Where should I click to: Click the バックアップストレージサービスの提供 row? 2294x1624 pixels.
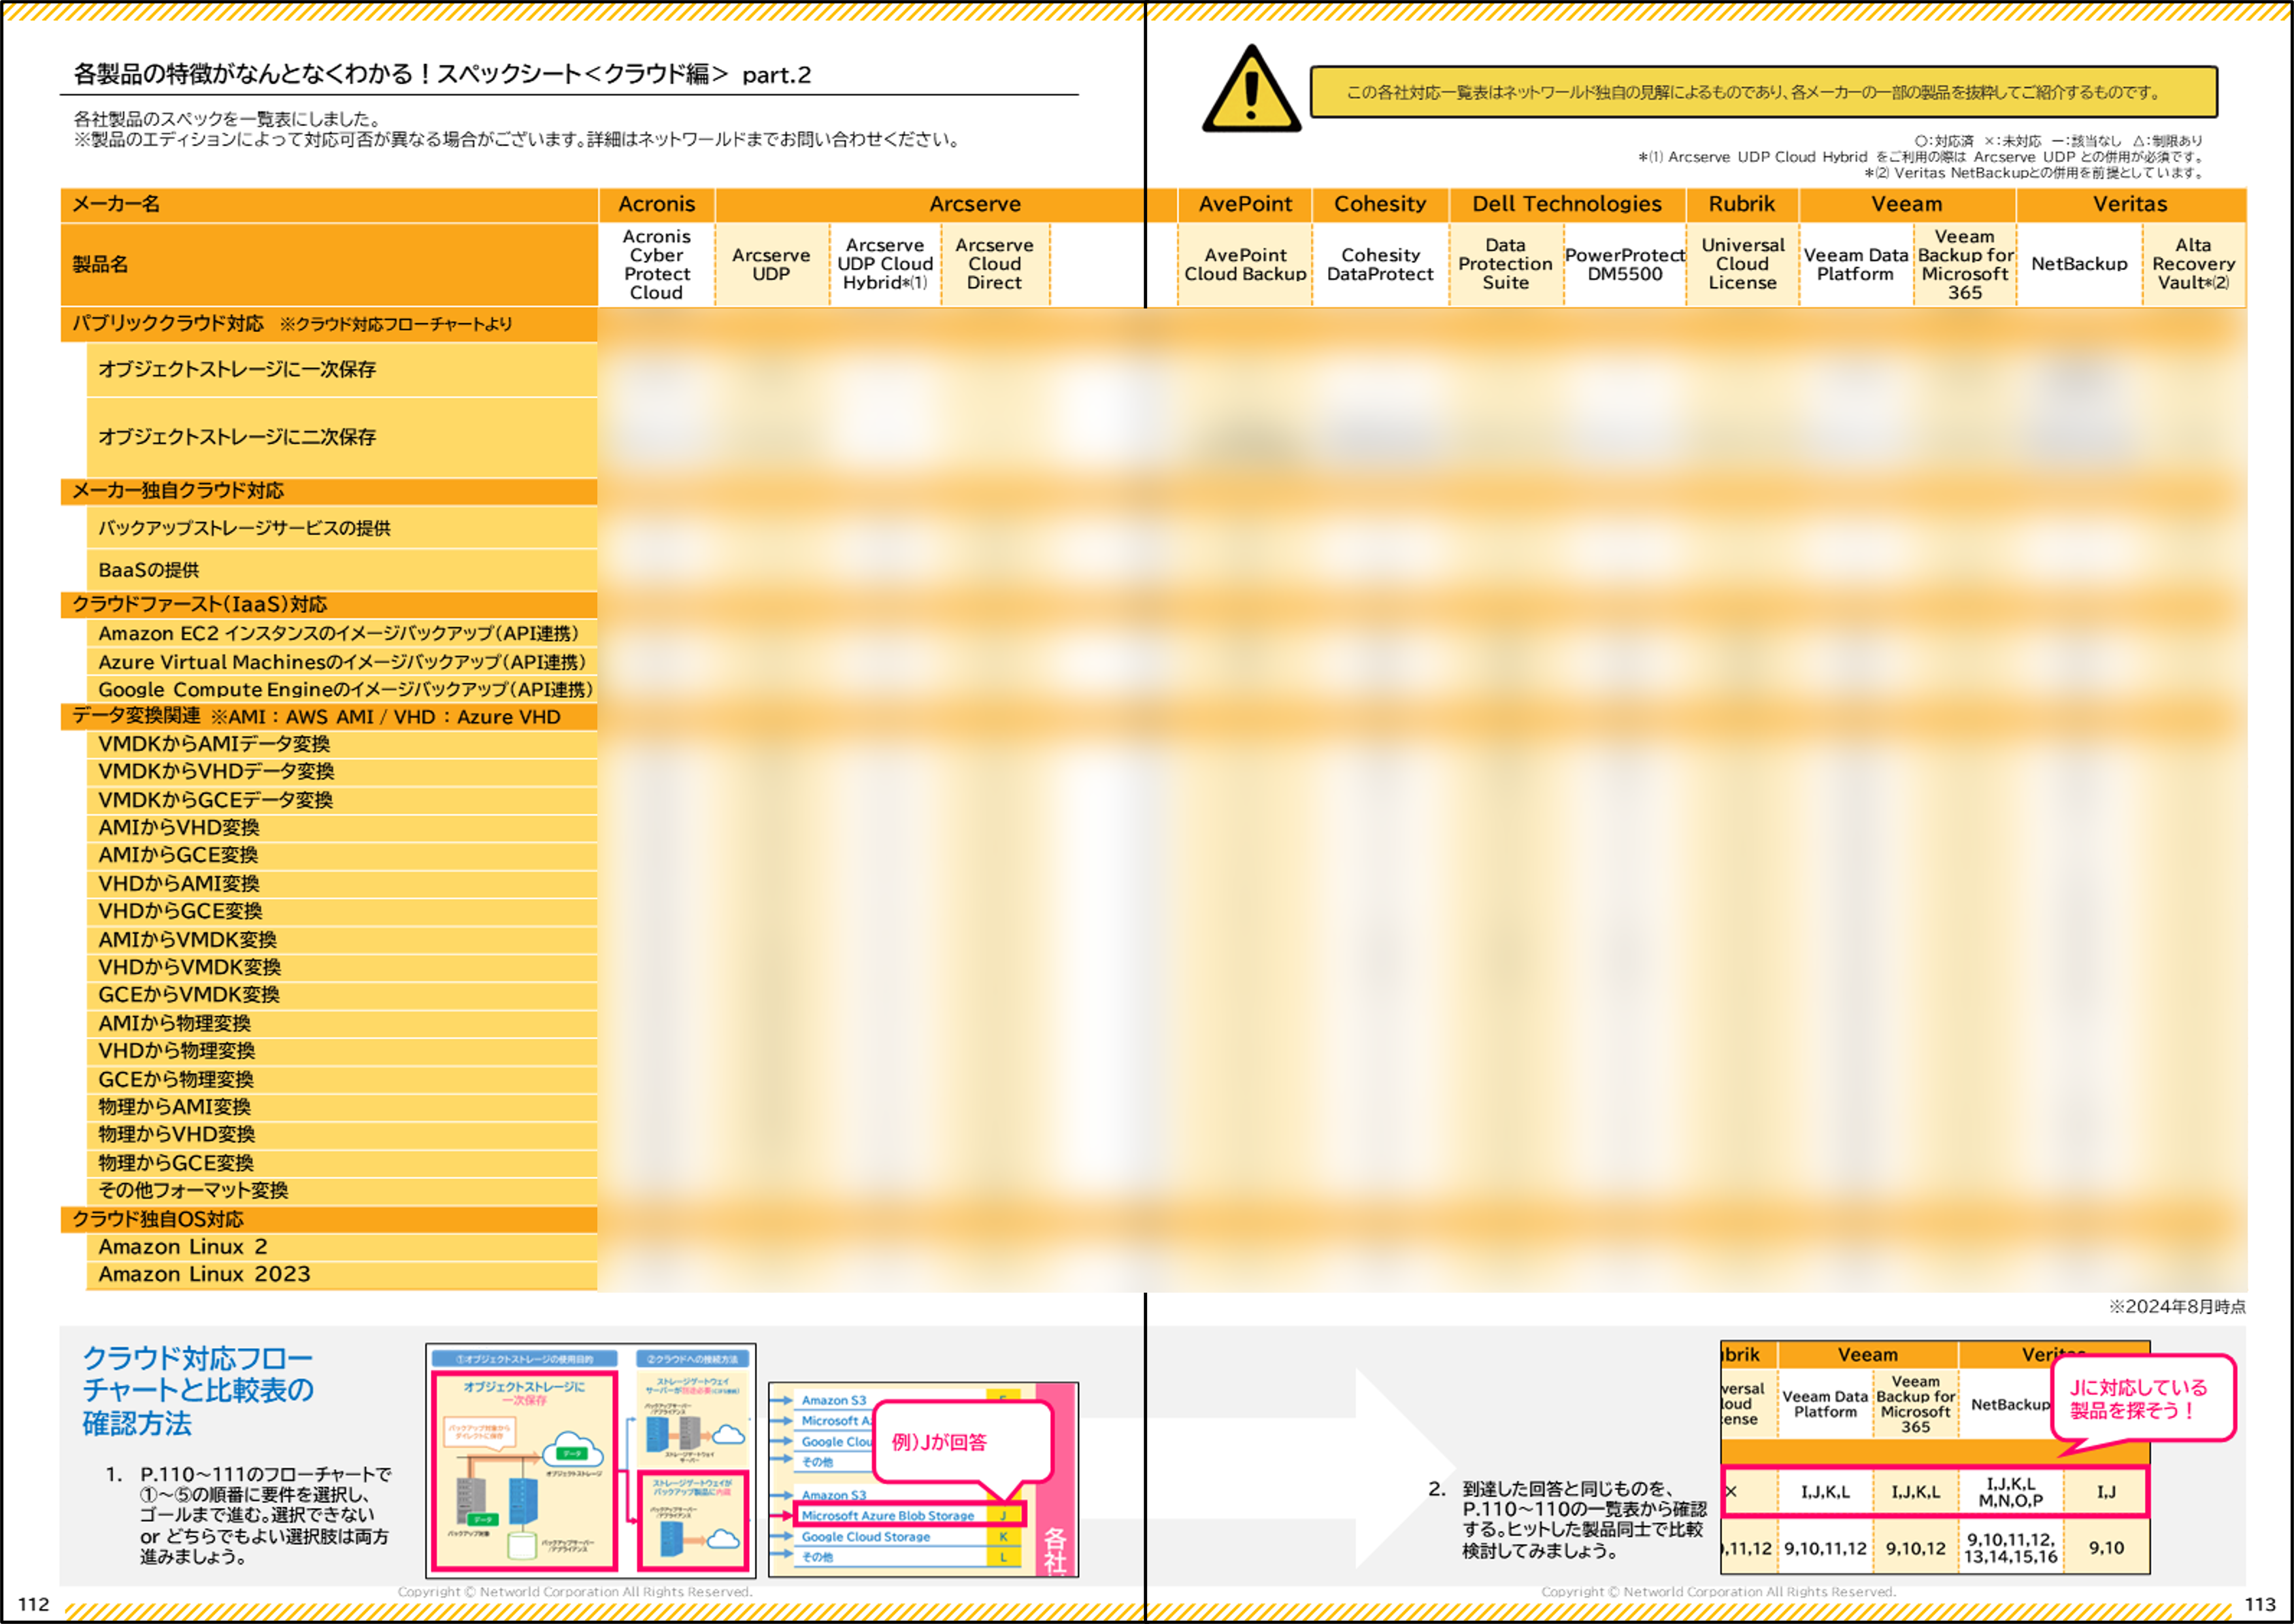tap(342, 528)
